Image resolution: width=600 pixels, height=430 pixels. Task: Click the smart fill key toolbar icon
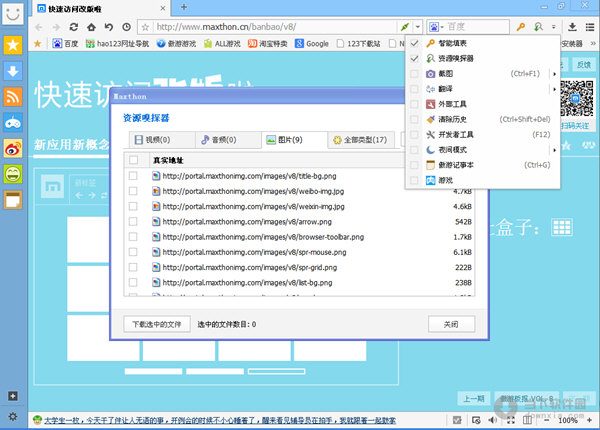point(520,27)
